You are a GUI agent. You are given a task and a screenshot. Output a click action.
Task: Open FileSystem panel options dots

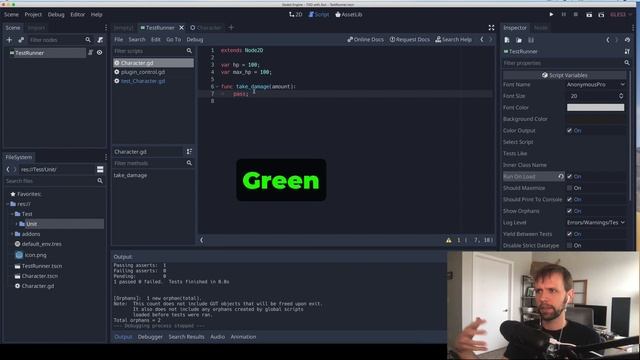pyautogui.click(x=106, y=157)
